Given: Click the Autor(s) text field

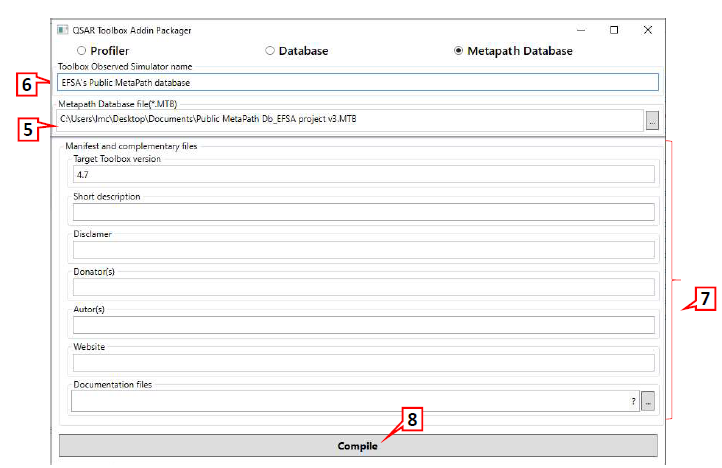Looking at the screenshot, I should point(364,325).
